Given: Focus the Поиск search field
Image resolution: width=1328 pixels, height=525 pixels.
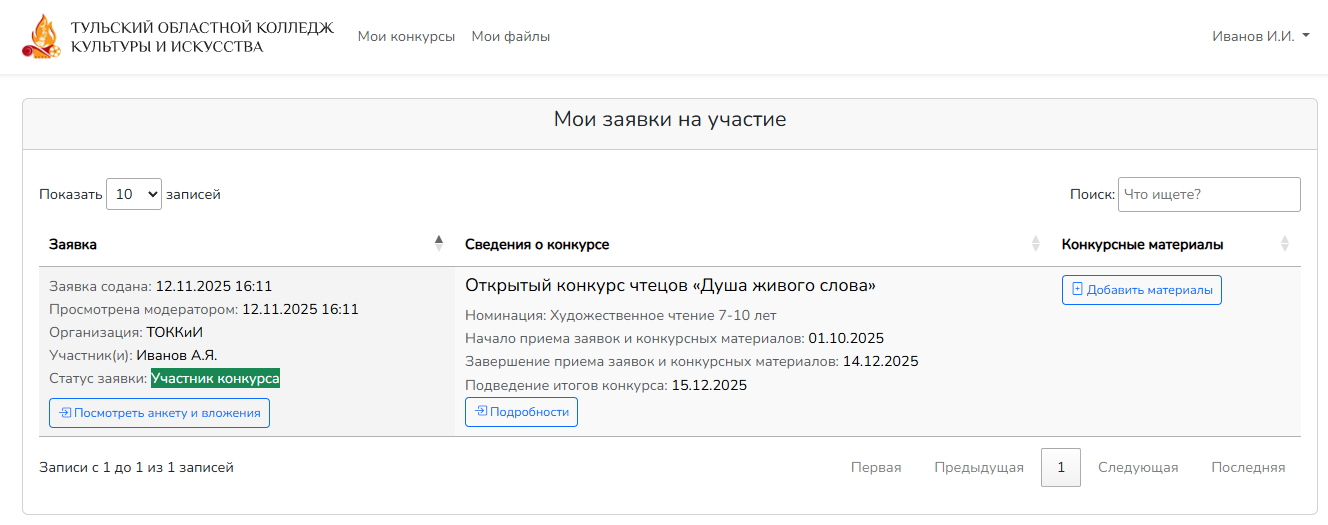Looking at the screenshot, I should point(1208,194).
